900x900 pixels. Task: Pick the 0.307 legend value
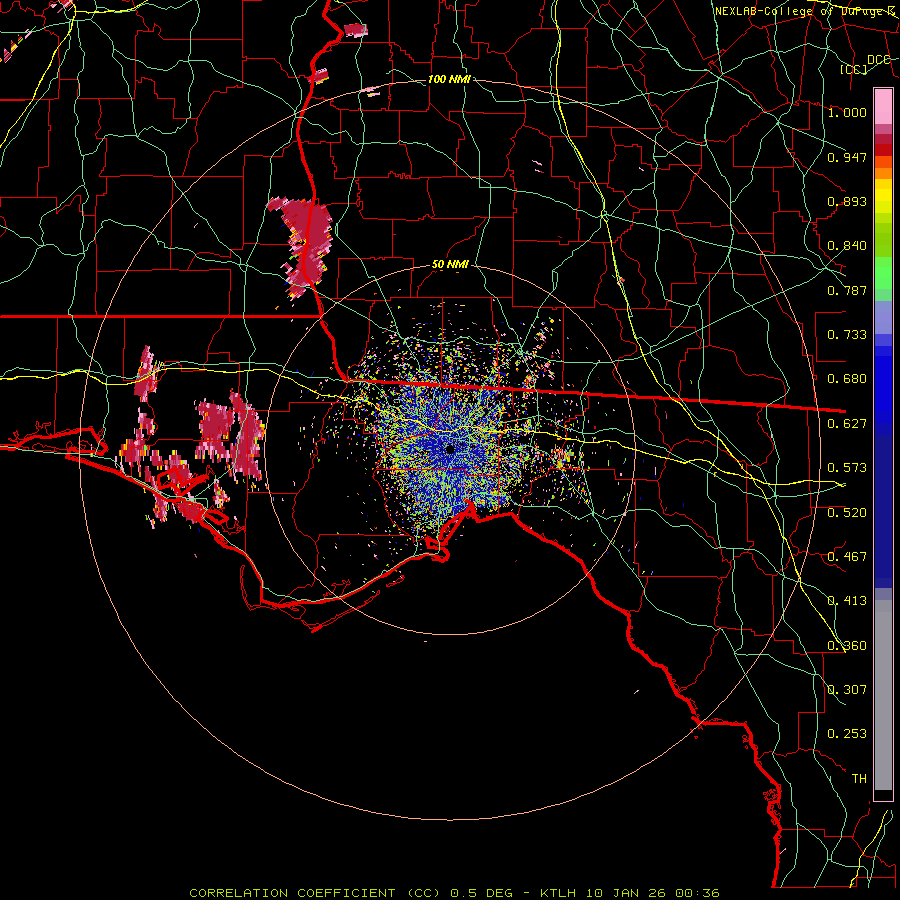click(x=847, y=690)
